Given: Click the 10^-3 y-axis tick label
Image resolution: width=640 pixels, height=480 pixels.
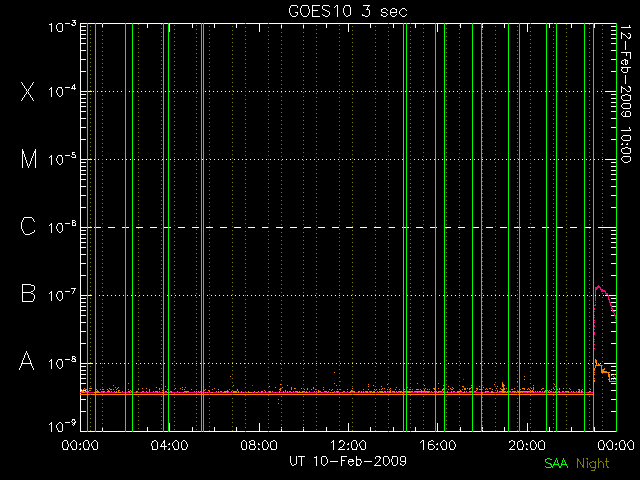Looking at the screenshot, I should pos(62,27).
